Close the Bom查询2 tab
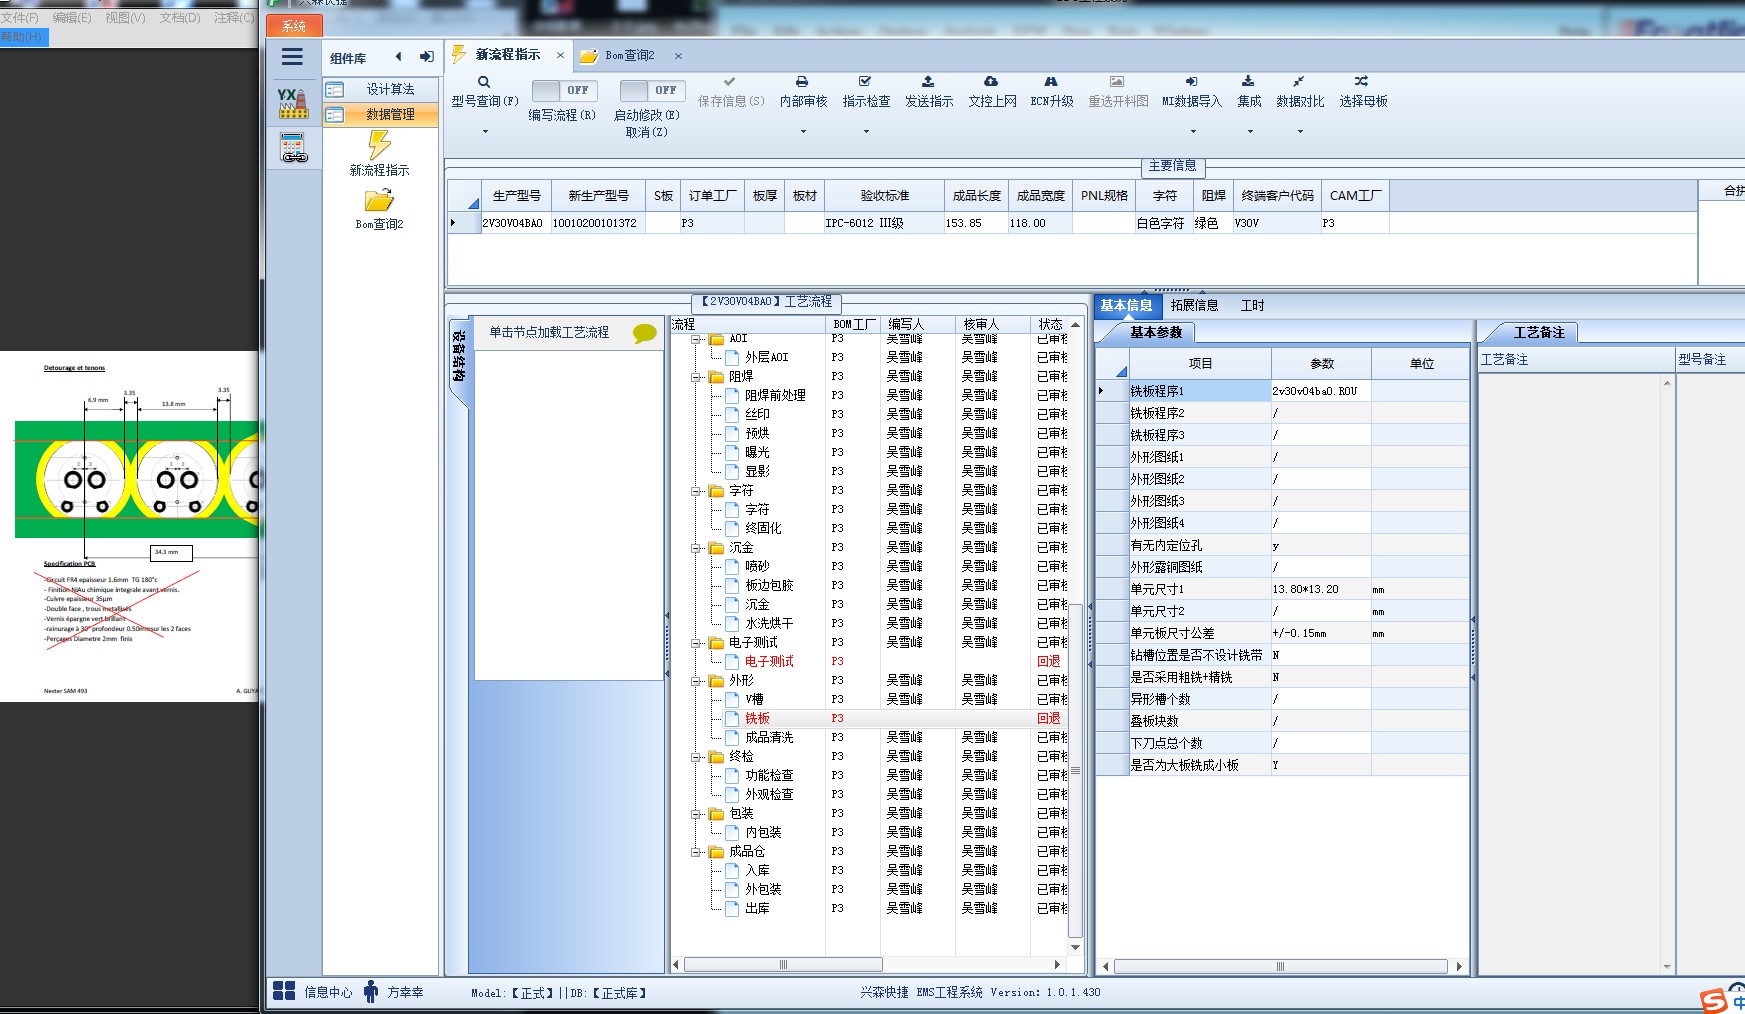The width and height of the screenshot is (1745, 1014). [678, 56]
